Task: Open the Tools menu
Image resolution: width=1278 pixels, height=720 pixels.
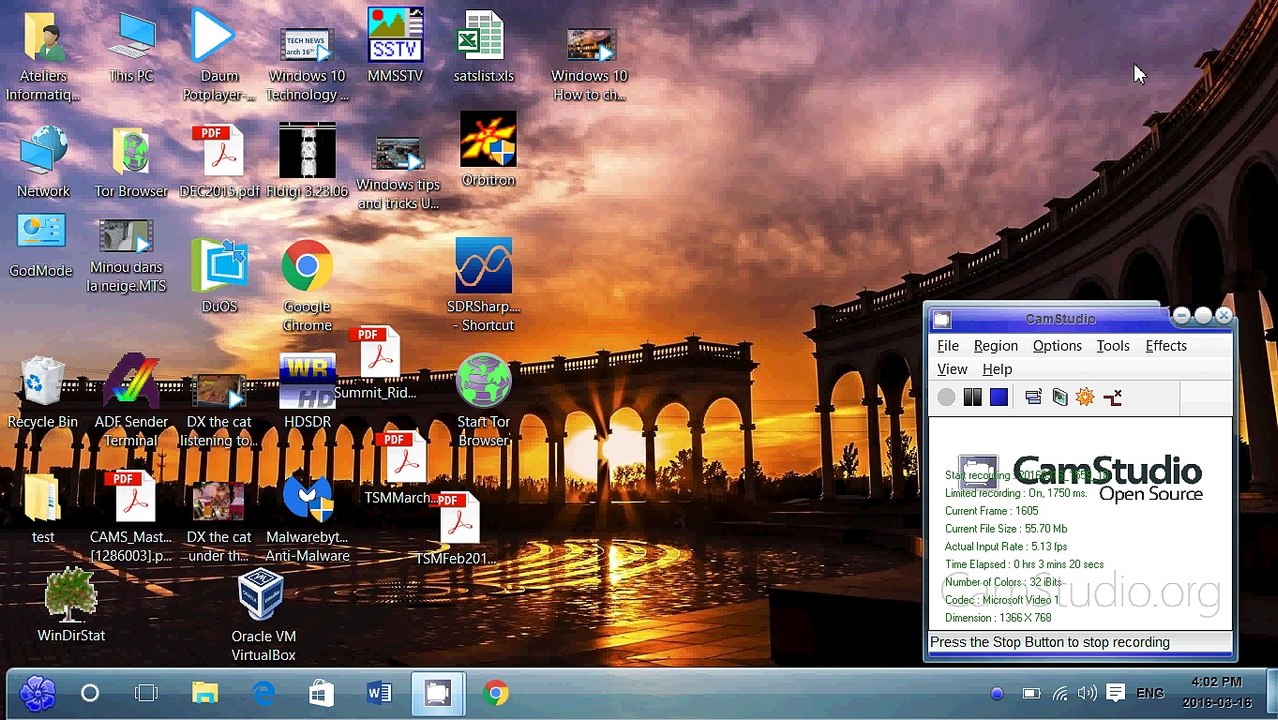Action: (x=1113, y=346)
